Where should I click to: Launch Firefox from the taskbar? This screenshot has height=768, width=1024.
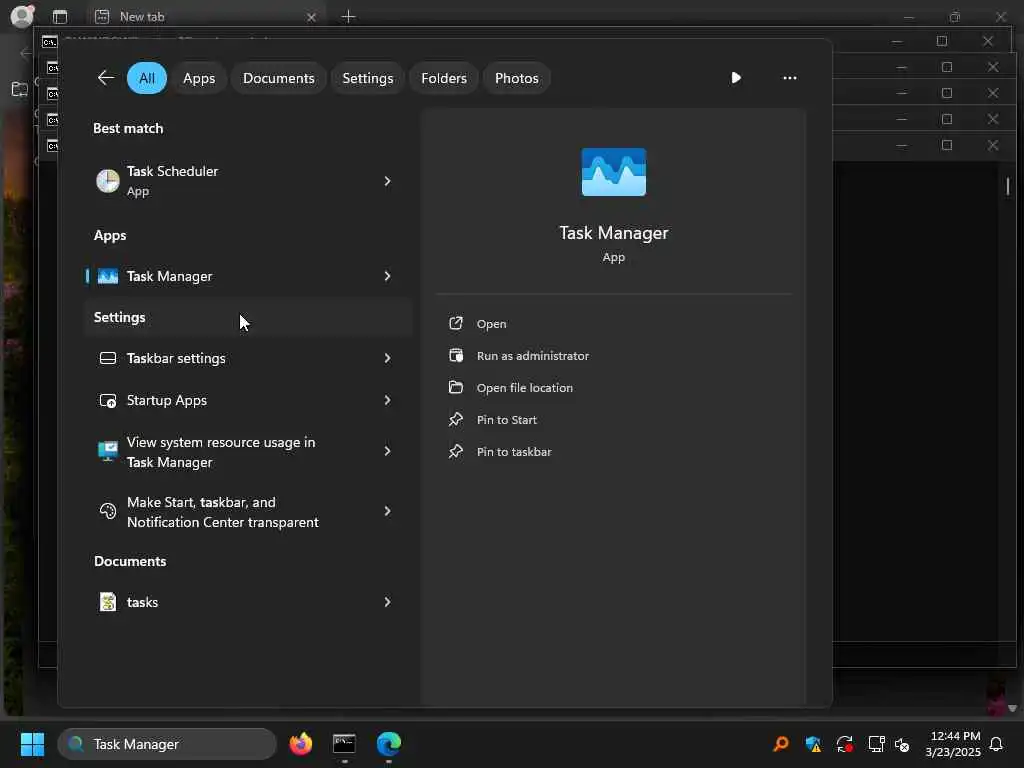[300, 744]
